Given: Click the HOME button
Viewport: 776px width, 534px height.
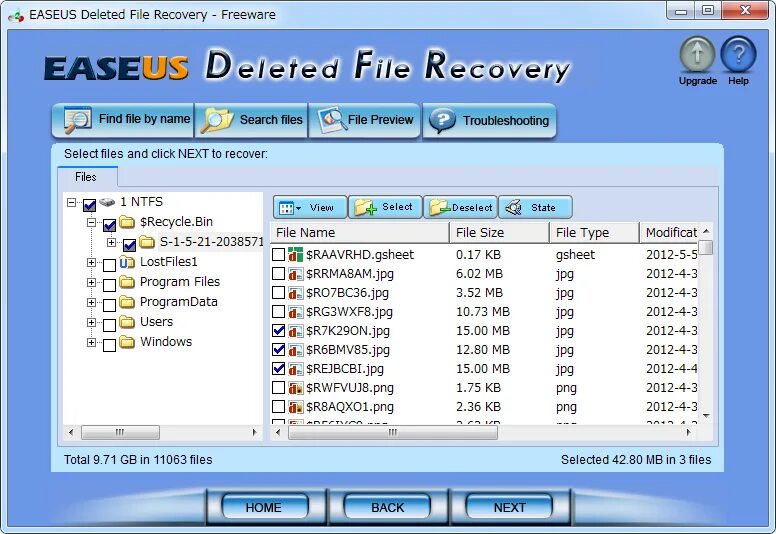Looking at the screenshot, I should [x=264, y=507].
